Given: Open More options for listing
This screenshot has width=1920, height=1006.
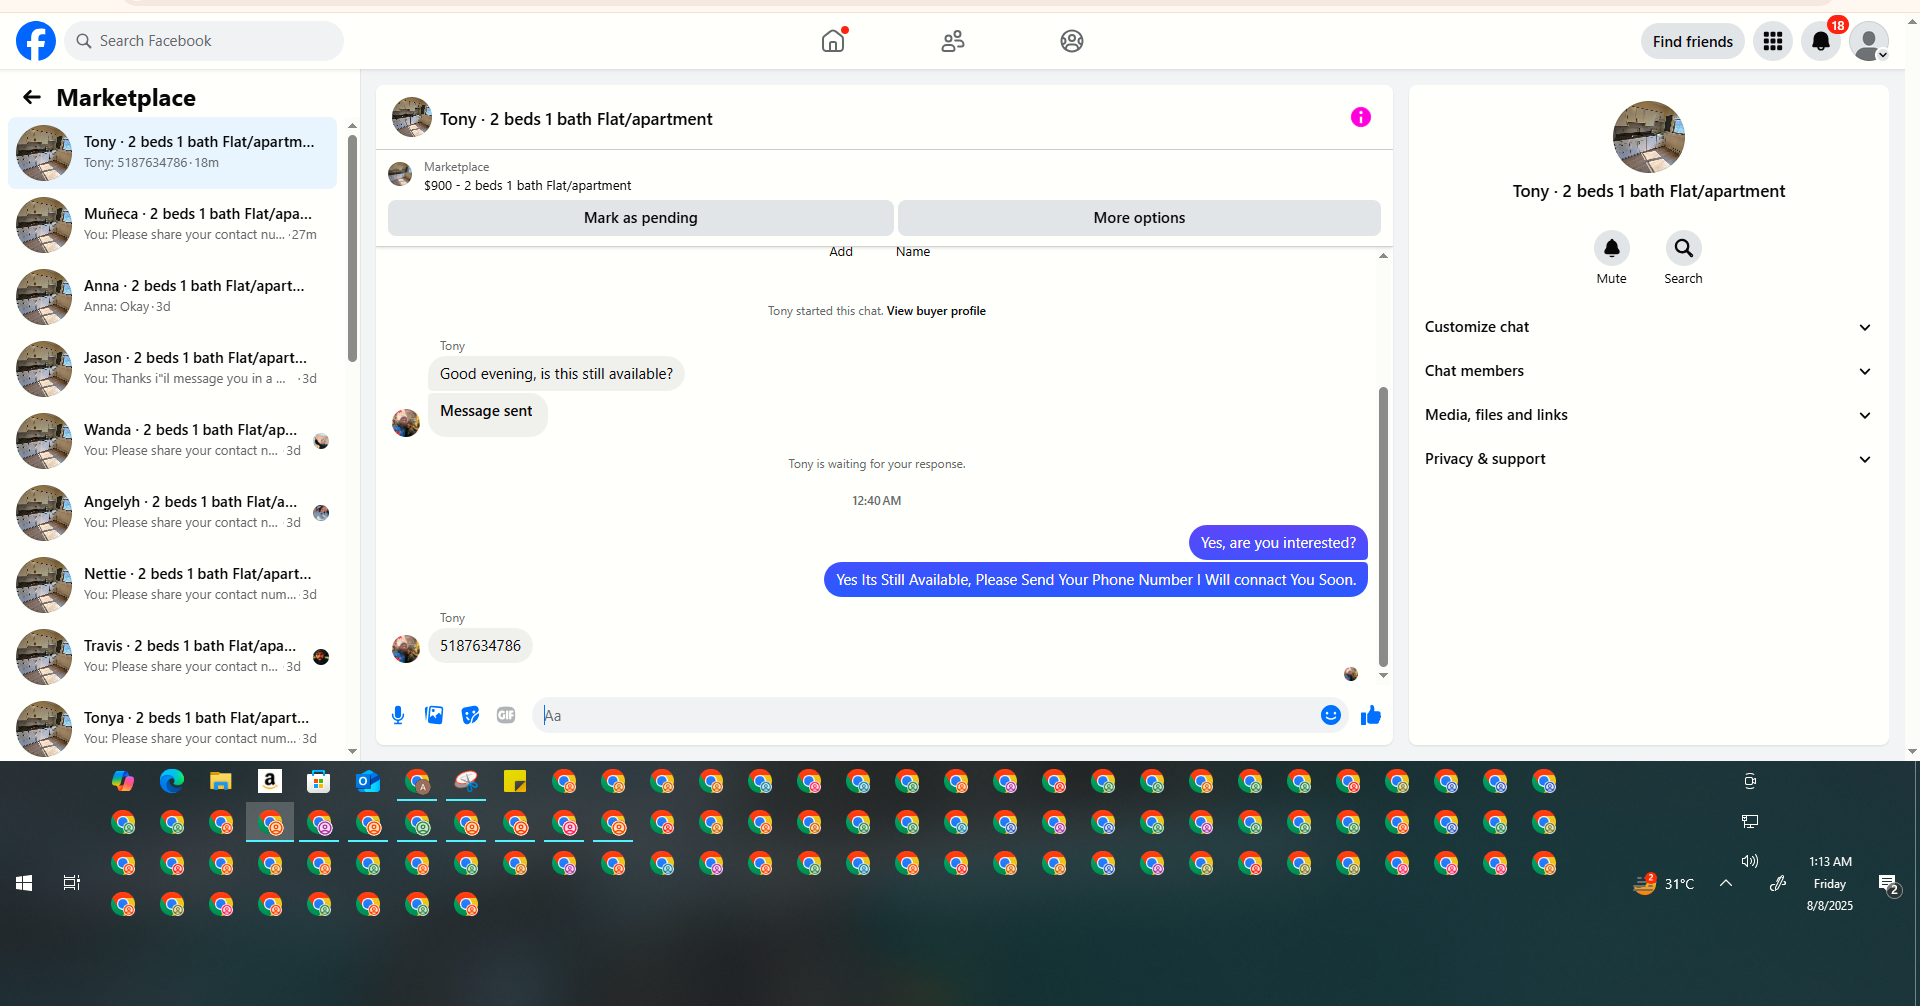Looking at the screenshot, I should [1139, 218].
